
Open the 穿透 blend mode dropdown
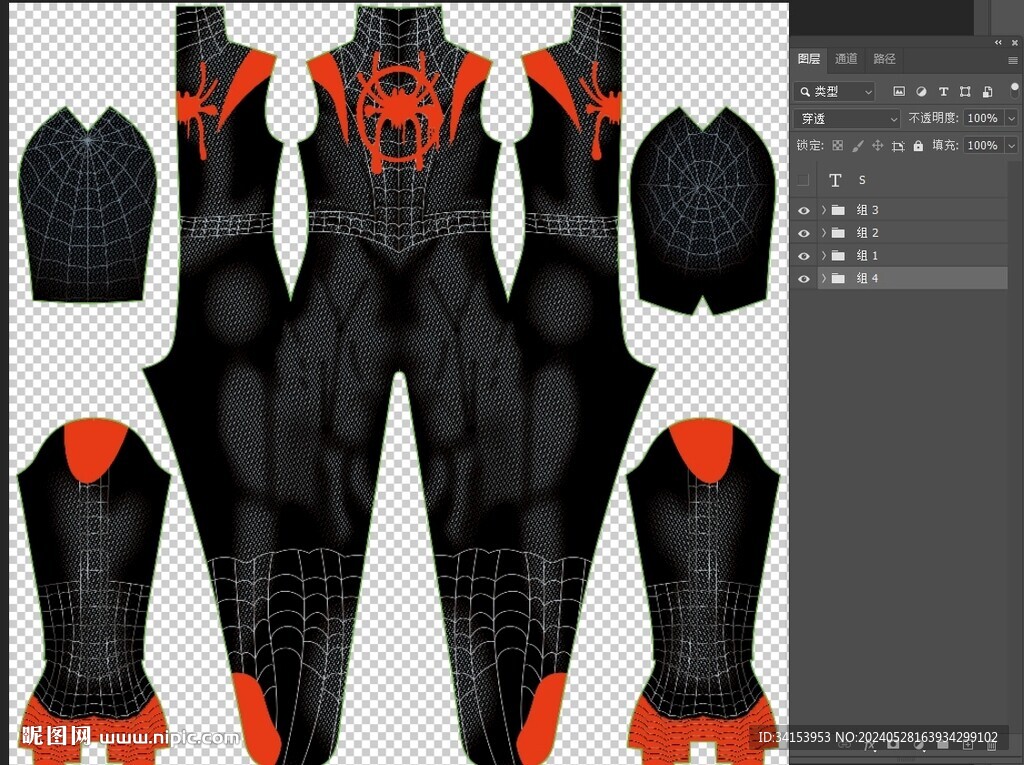click(x=848, y=118)
